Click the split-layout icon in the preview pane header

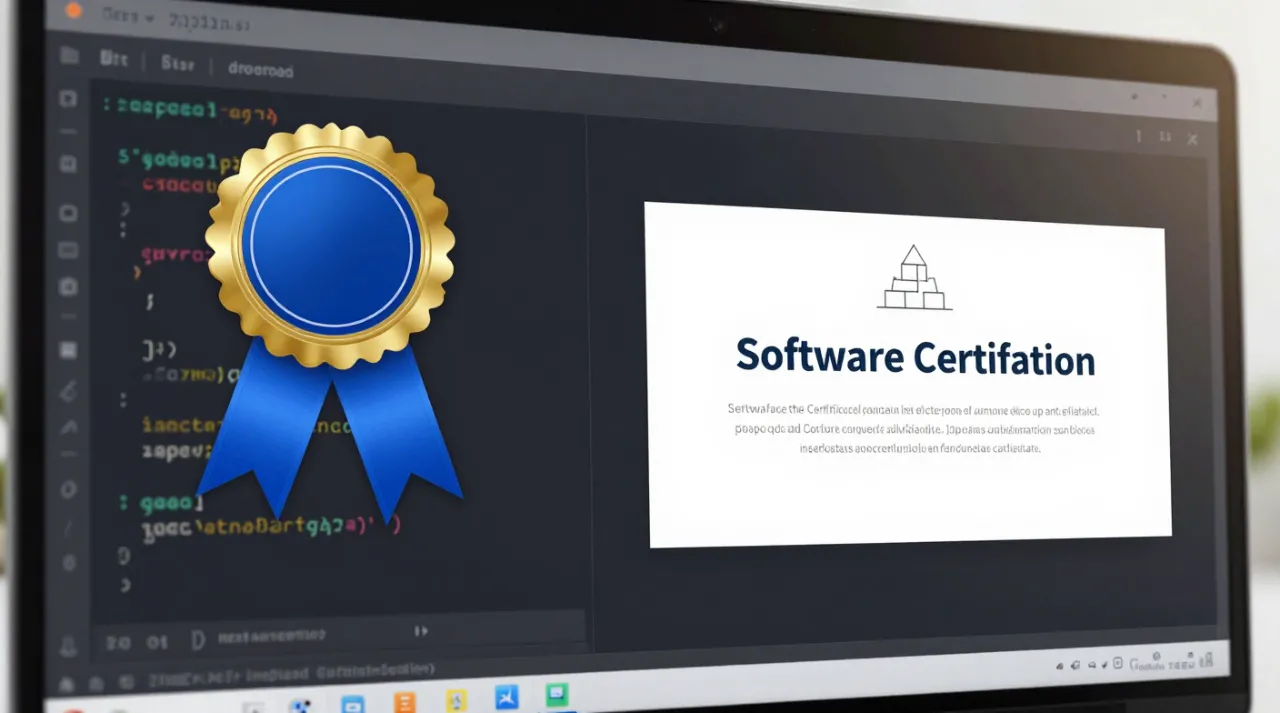[x=1165, y=136]
